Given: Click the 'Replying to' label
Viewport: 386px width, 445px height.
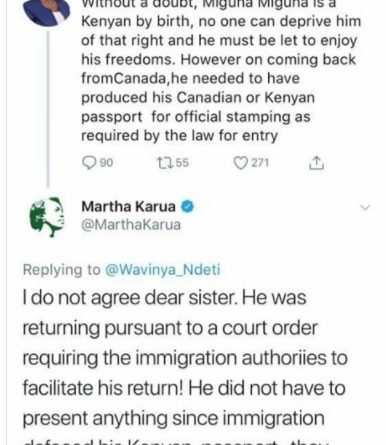Looking at the screenshot, I should (x=61, y=270).
